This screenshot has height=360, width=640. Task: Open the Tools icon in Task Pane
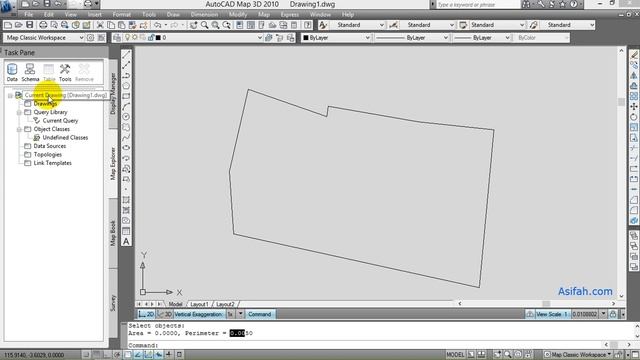[65, 72]
